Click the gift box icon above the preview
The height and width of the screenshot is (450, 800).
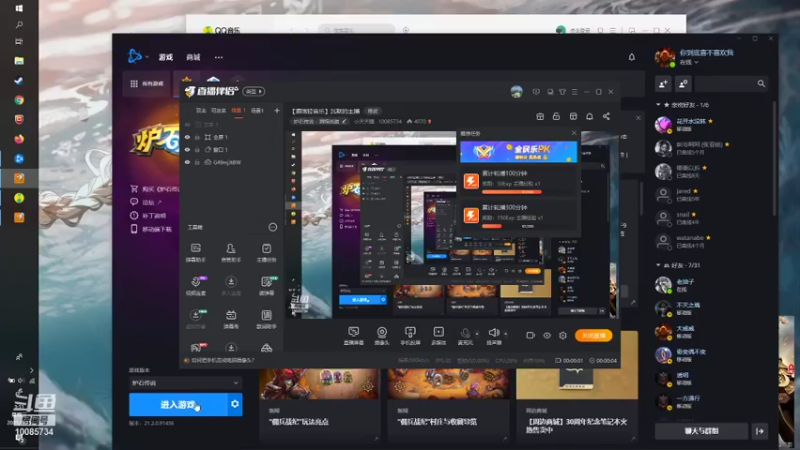coord(540,116)
